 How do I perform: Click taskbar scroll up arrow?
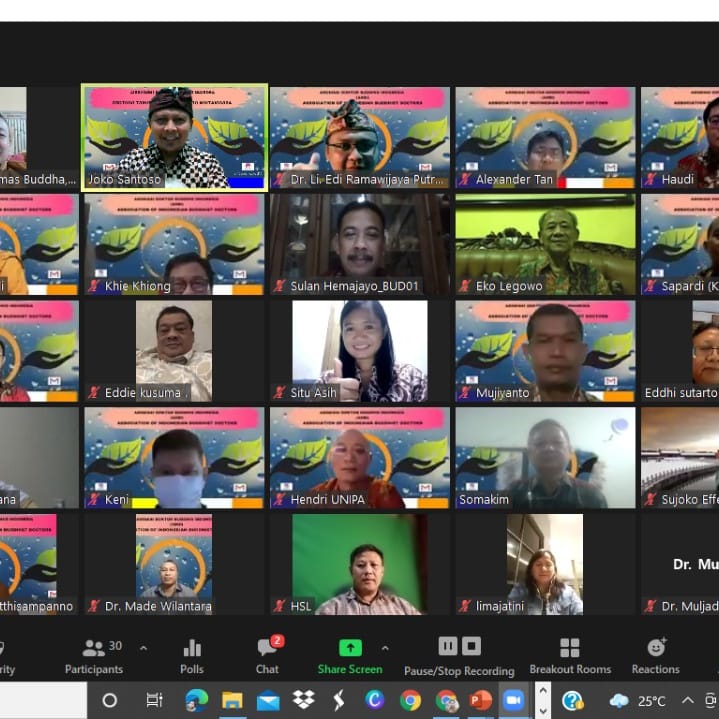tap(543, 691)
